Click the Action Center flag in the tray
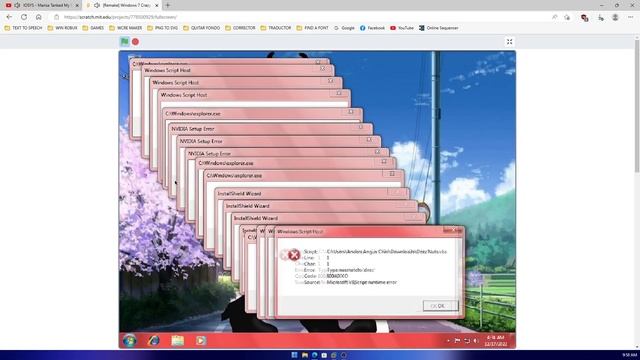 click(457, 341)
